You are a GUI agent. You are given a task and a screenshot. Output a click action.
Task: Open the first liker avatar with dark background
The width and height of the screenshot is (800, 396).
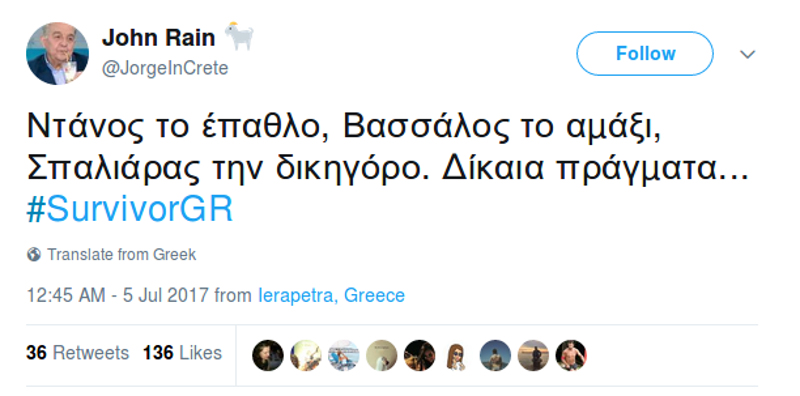[x=268, y=355]
